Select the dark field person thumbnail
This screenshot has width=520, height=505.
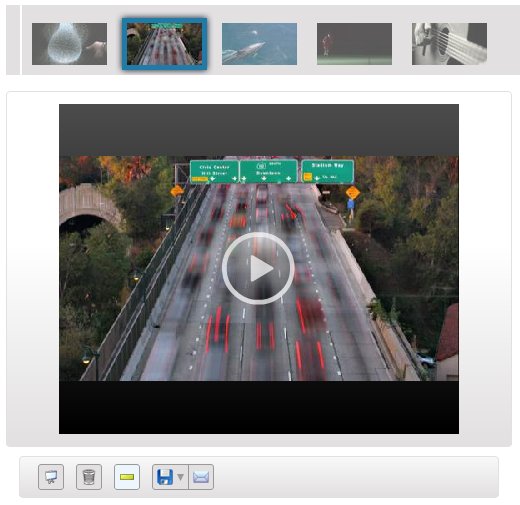pyautogui.click(x=354, y=44)
